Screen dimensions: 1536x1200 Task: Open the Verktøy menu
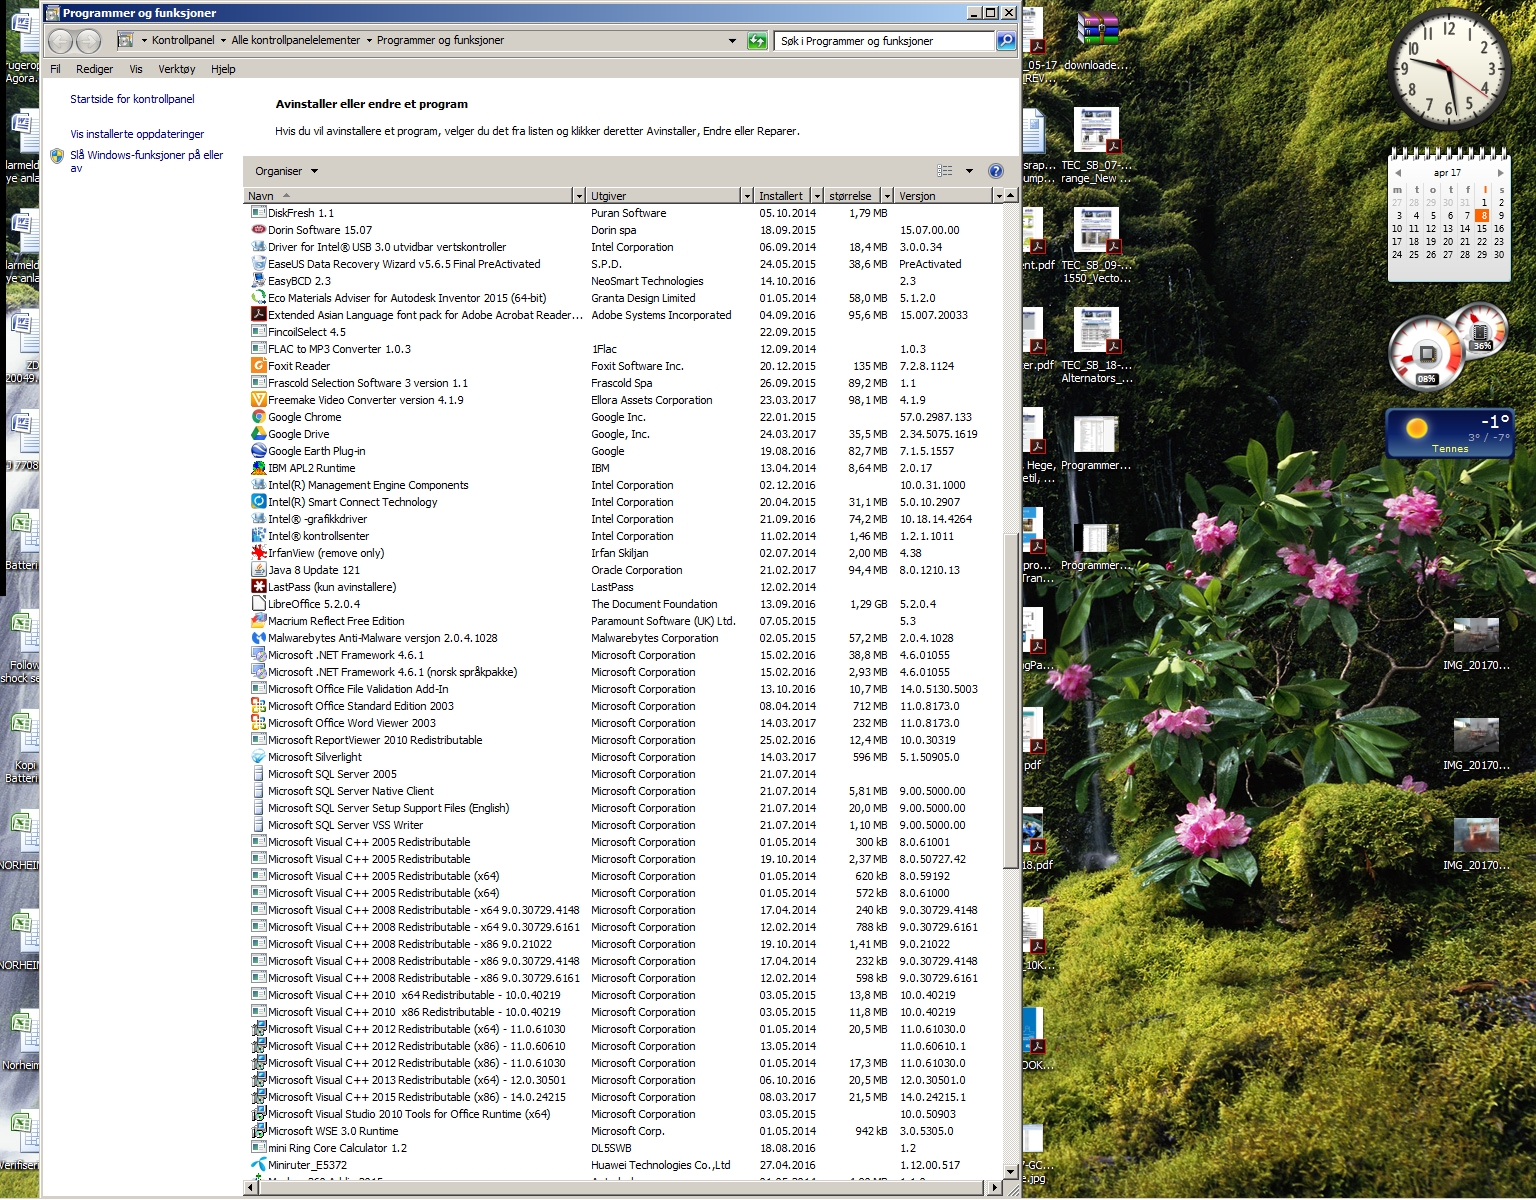(x=177, y=69)
